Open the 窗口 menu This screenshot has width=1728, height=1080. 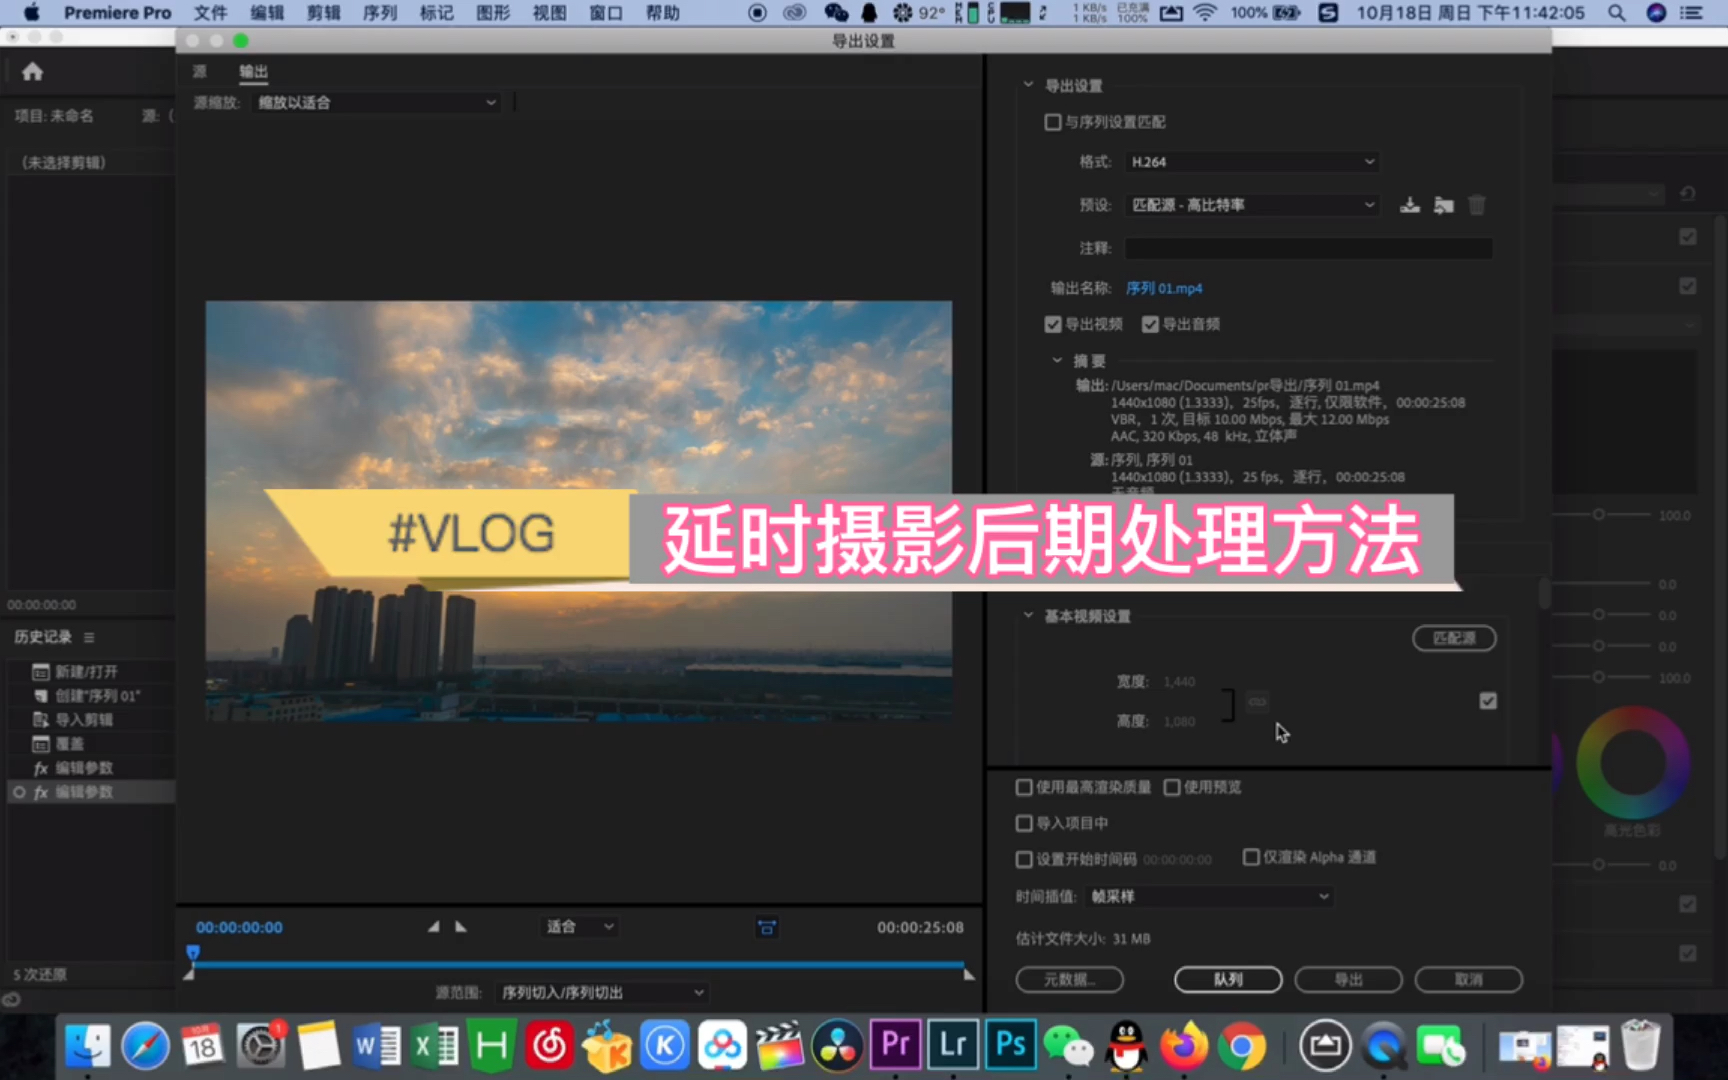[x=606, y=13]
